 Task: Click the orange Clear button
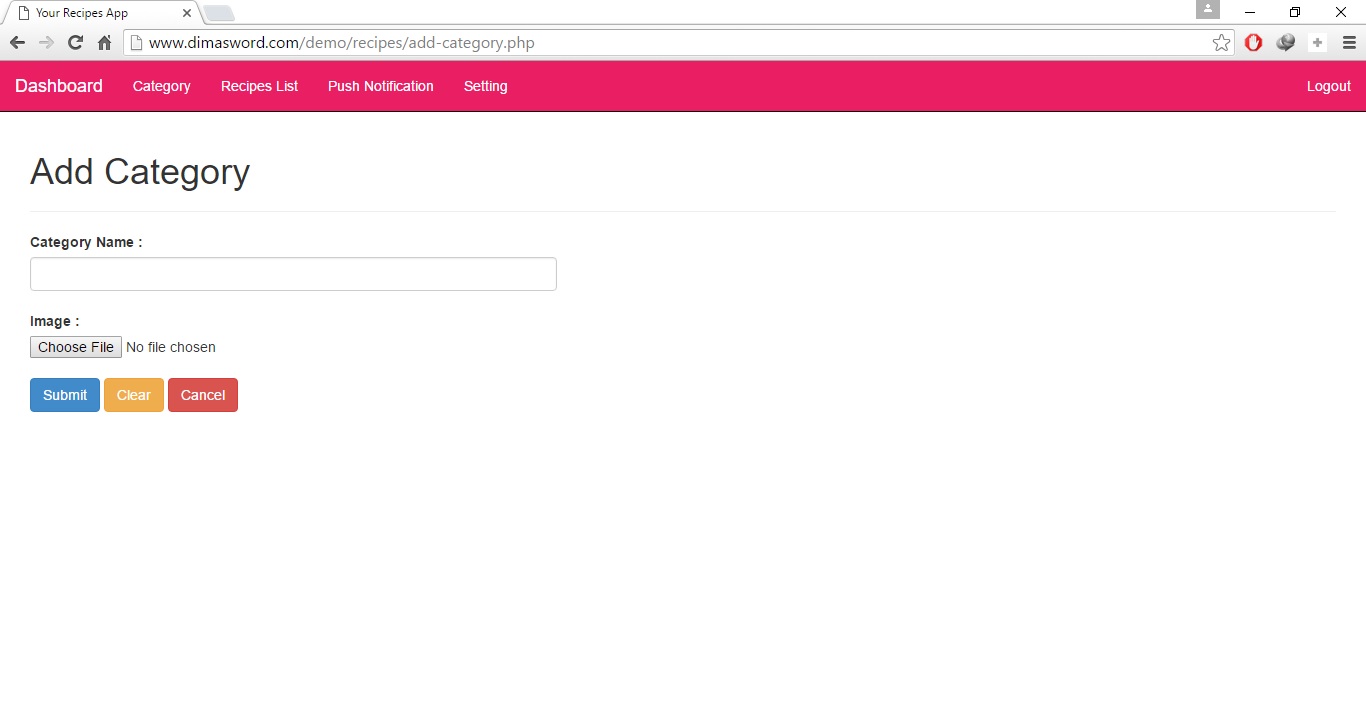point(133,395)
